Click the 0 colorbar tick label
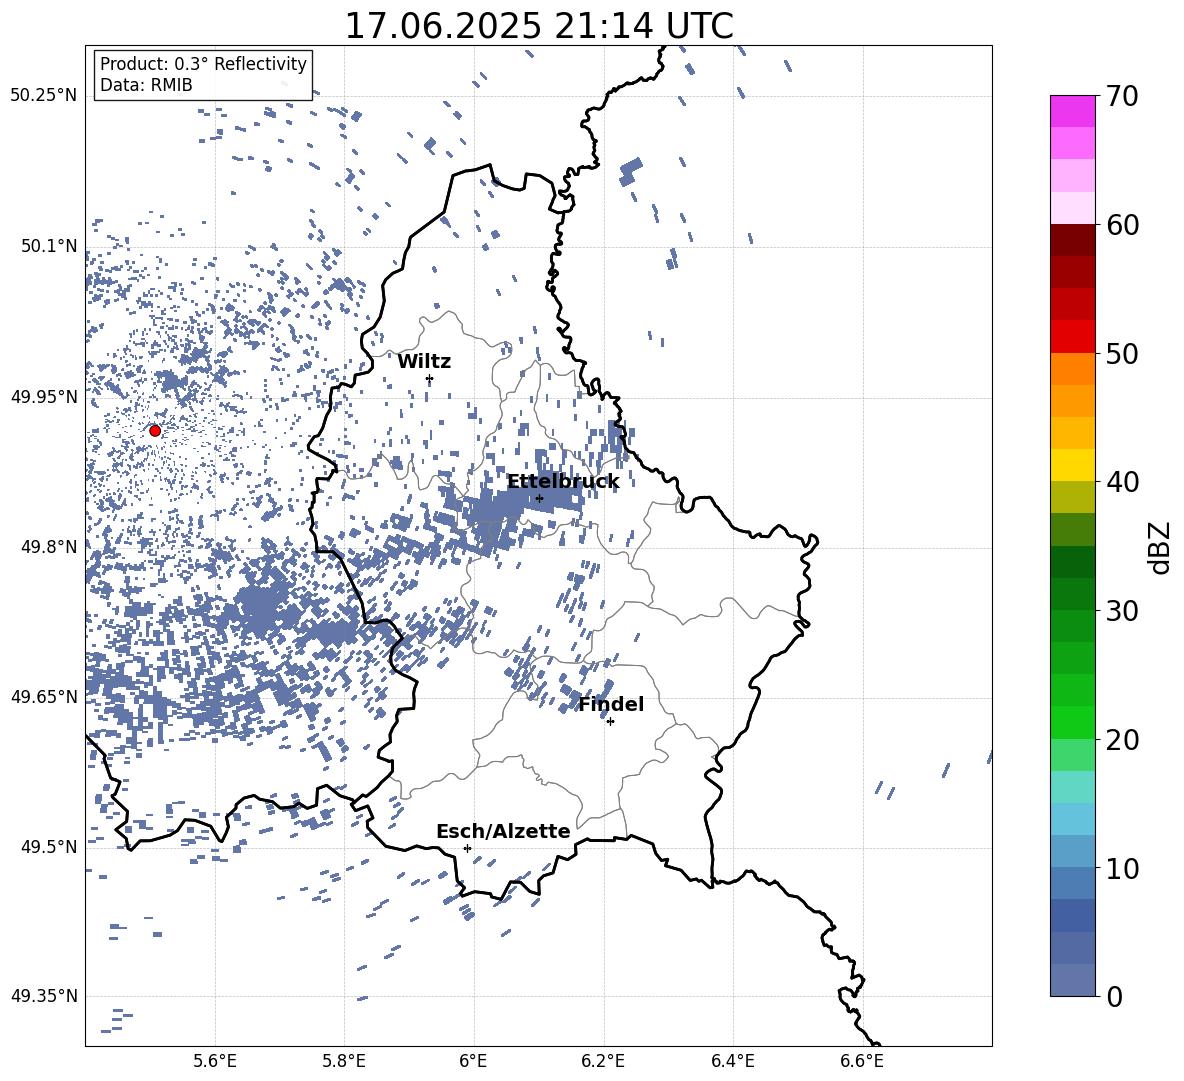This screenshot has width=1184, height=1081. (x=1115, y=997)
